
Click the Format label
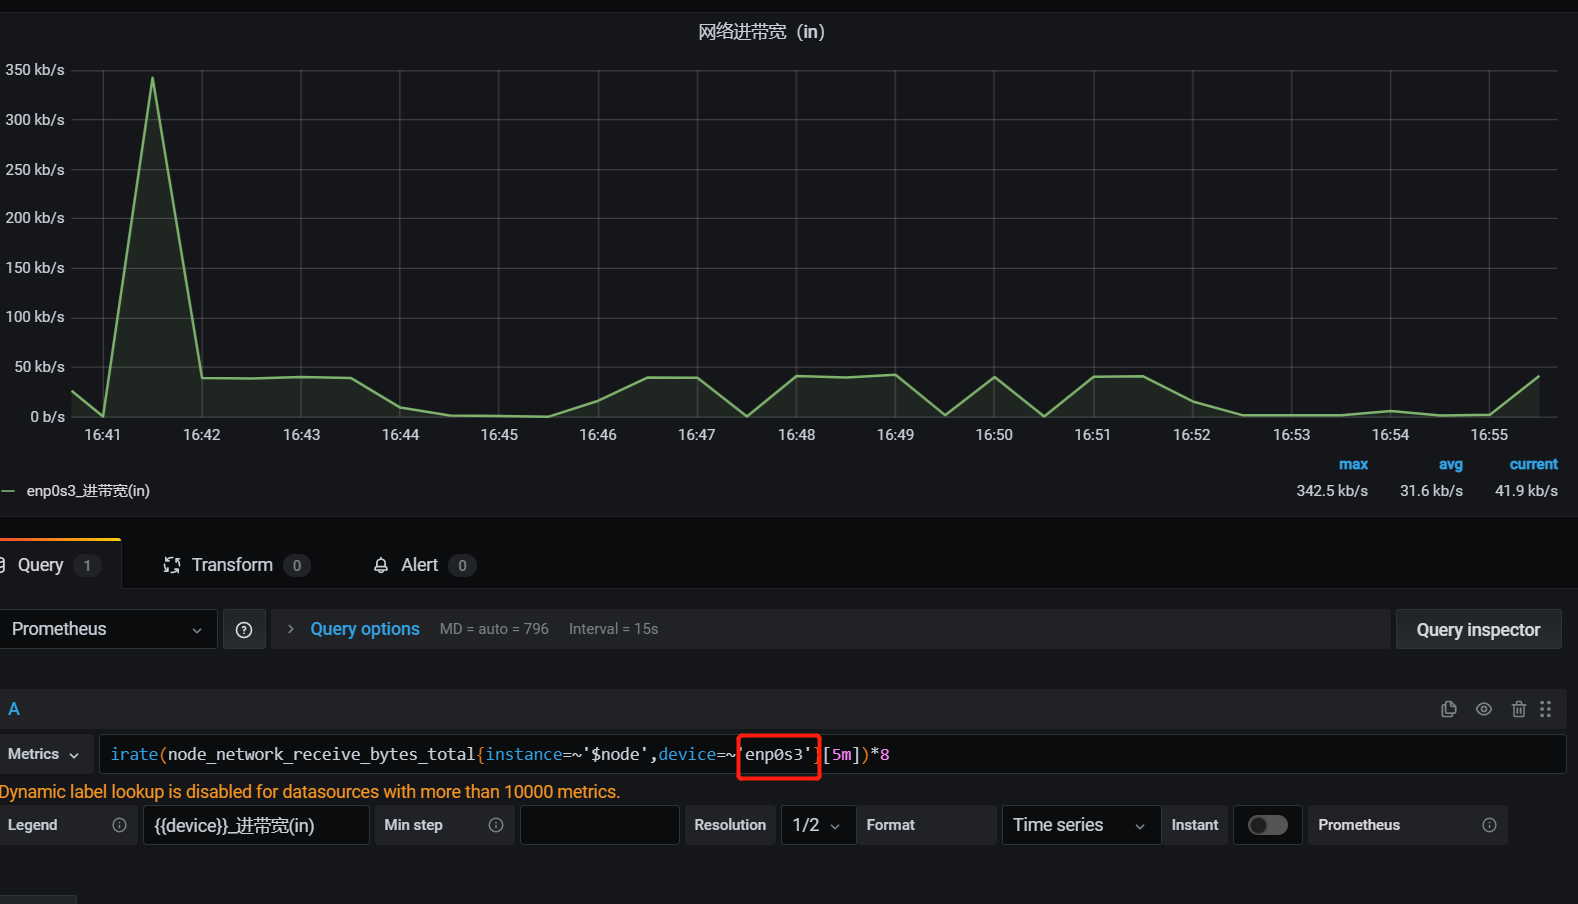click(890, 825)
